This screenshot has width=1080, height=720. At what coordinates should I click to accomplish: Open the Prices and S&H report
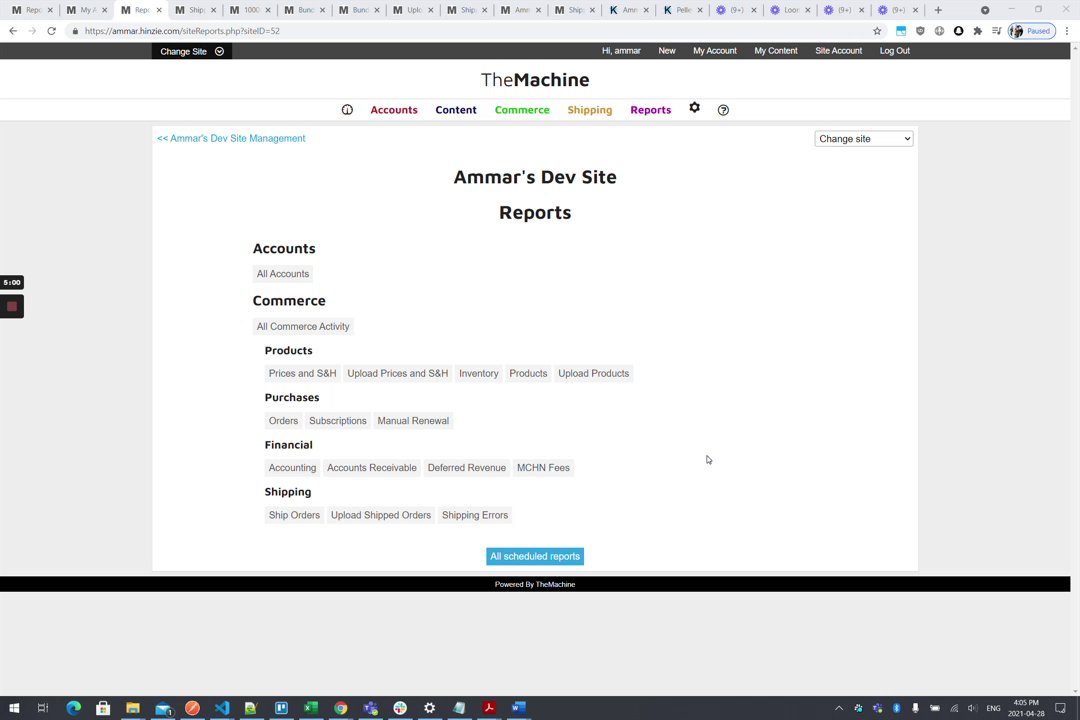coord(302,373)
